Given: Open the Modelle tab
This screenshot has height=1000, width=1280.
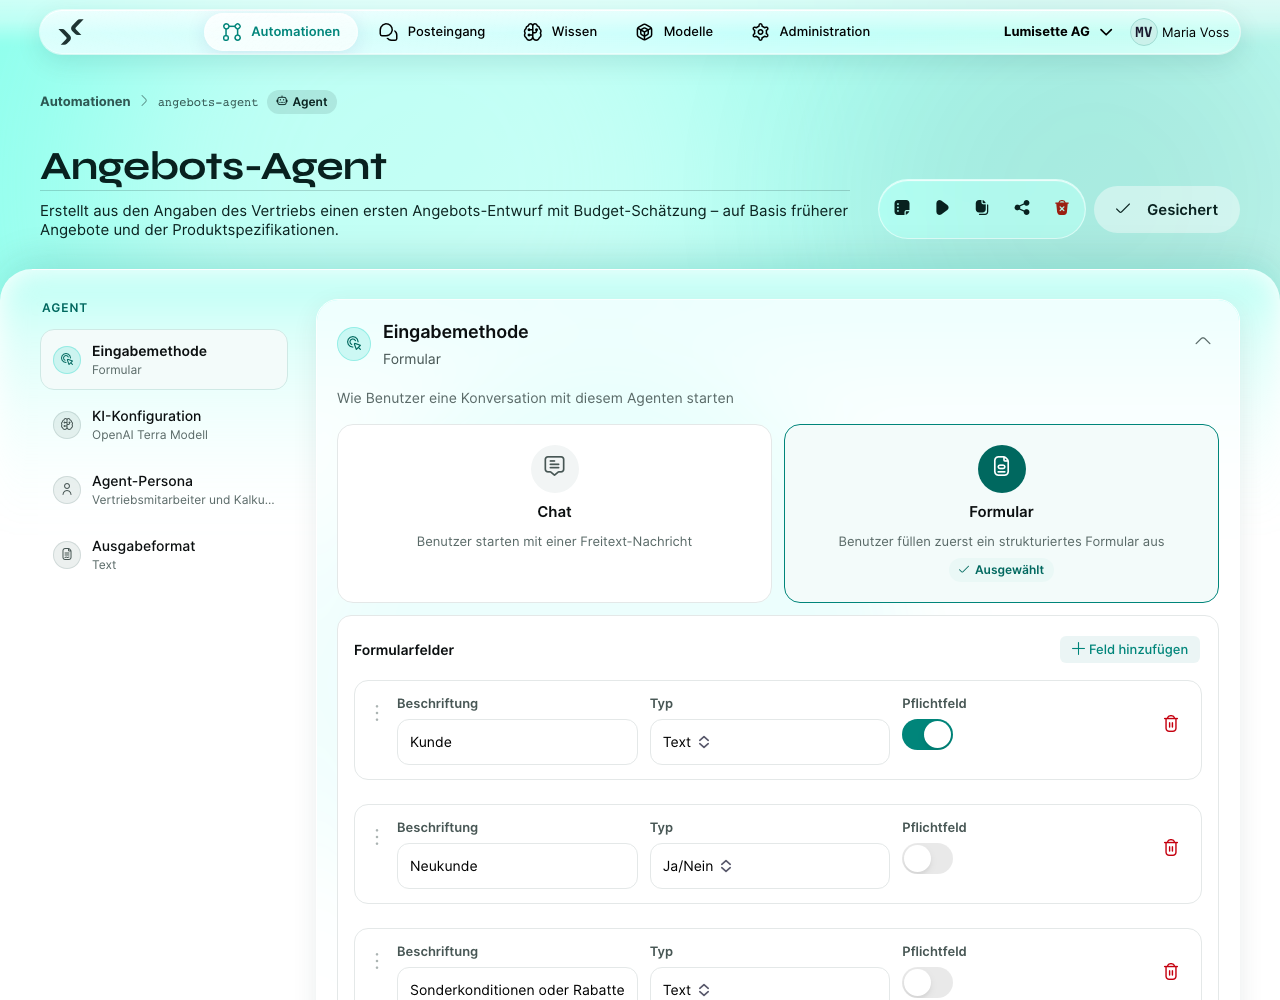Looking at the screenshot, I should click(674, 32).
